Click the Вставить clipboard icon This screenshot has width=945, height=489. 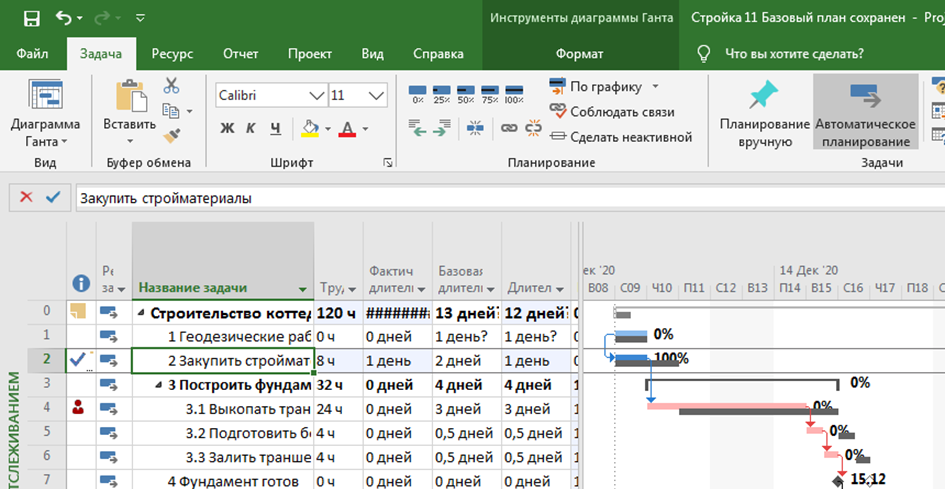(x=130, y=95)
